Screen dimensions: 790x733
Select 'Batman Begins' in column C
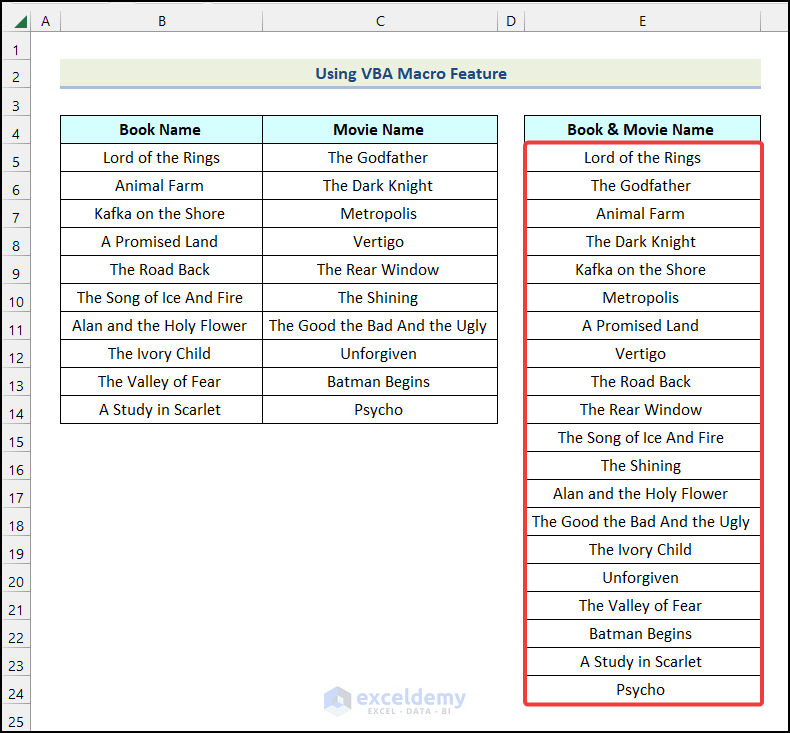[x=380, y=382]
